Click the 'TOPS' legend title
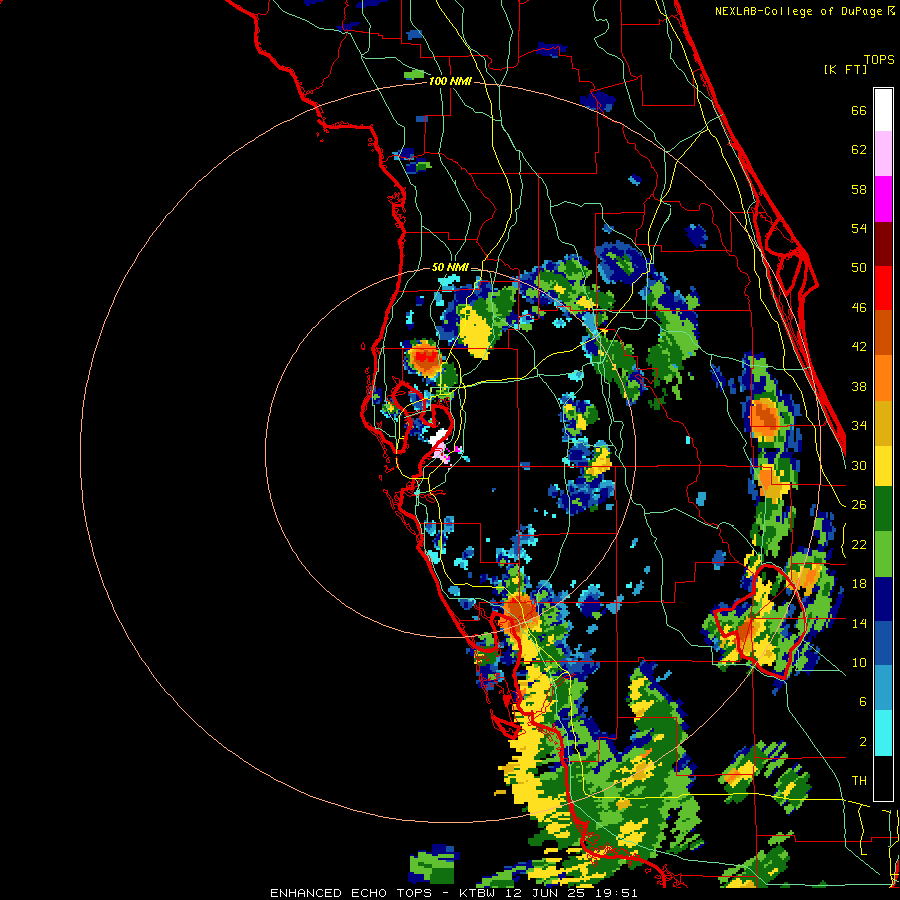 (879, 60)
